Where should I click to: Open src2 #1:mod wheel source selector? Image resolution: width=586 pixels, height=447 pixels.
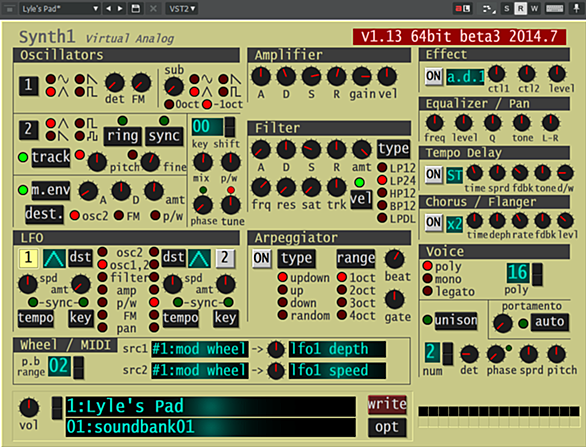coord(200,370)
